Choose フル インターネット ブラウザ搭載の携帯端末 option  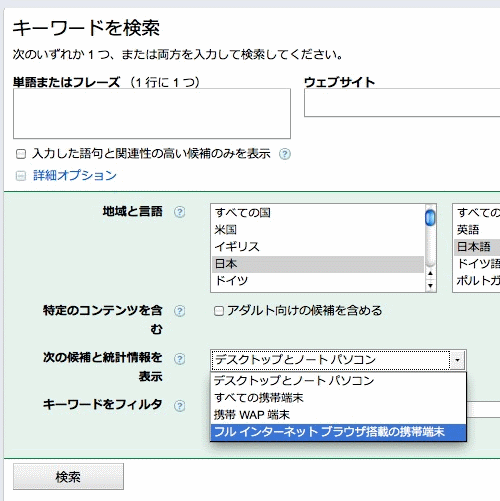(338, 432)
